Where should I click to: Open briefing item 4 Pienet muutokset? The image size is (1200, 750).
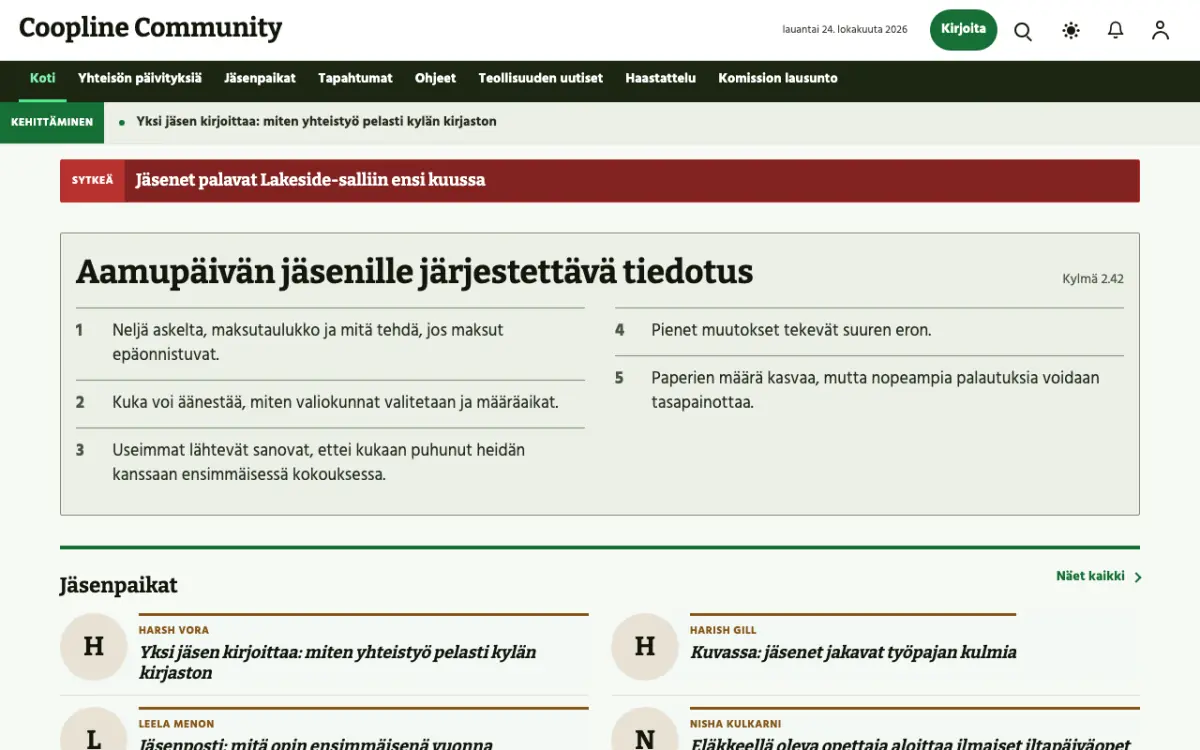[869, 330]
